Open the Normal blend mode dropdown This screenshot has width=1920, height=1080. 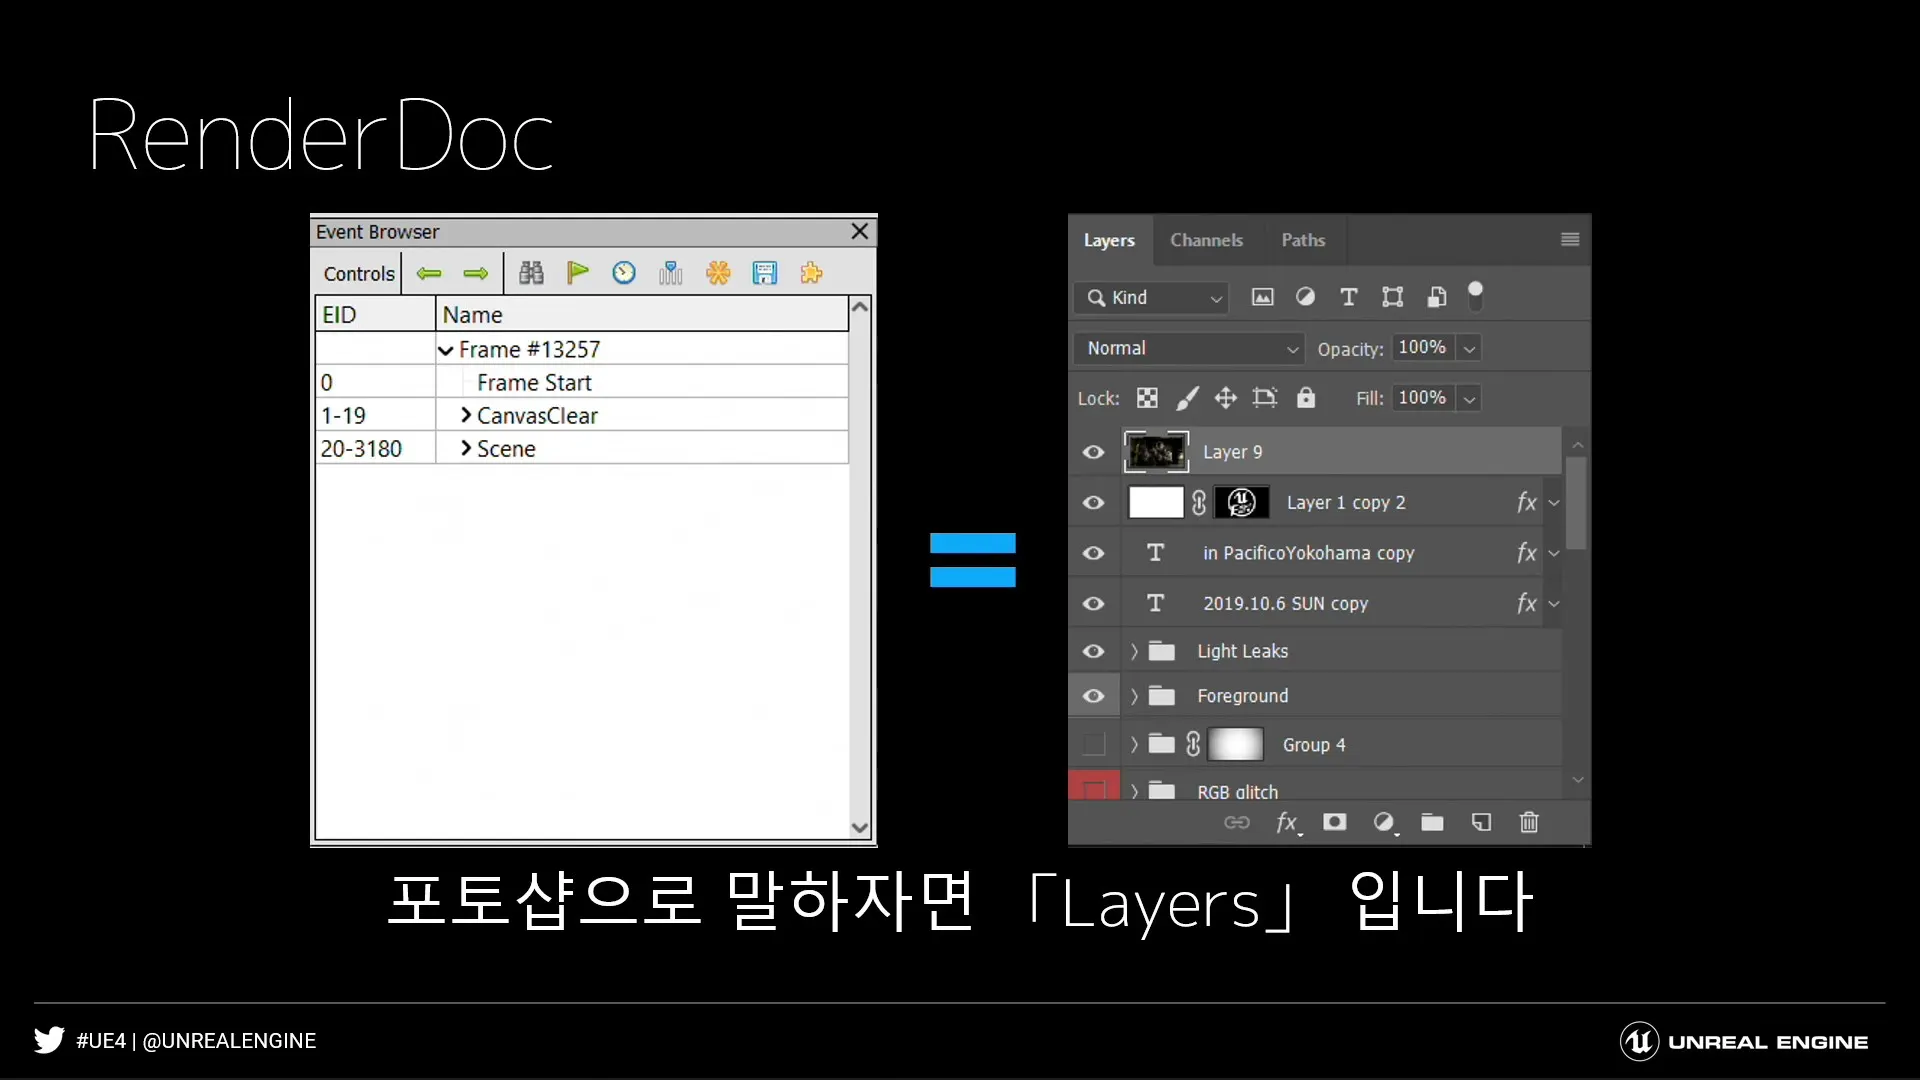[1190, 348]
